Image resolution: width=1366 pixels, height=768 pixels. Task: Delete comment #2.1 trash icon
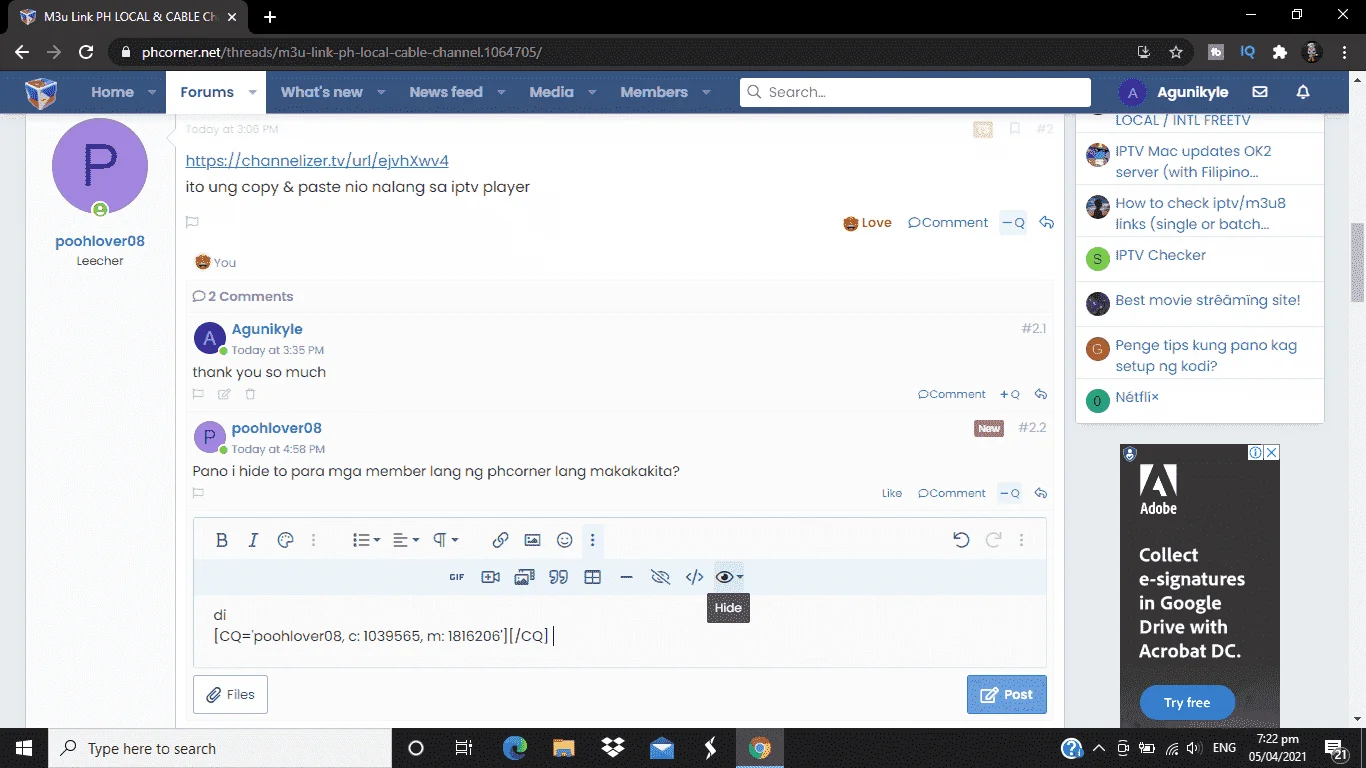[251, 395]
